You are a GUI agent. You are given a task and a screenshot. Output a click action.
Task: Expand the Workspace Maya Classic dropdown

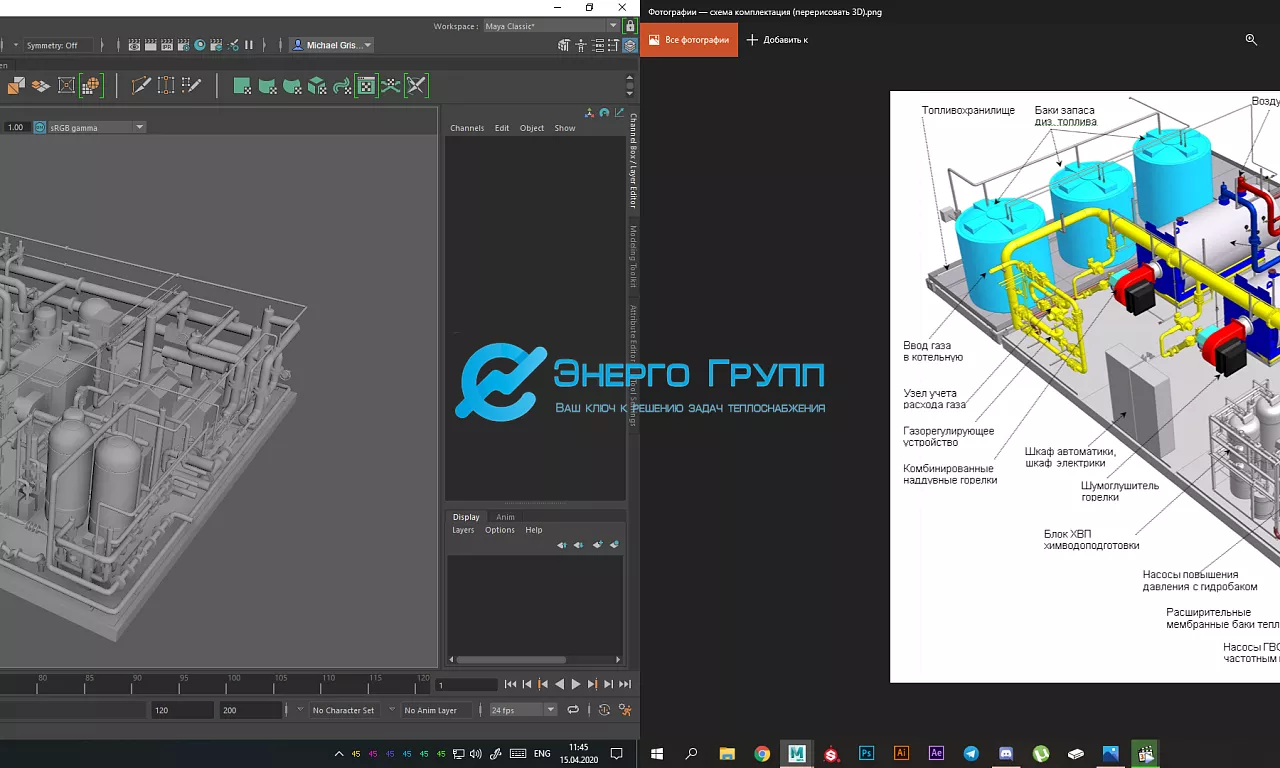pos(612,26)
